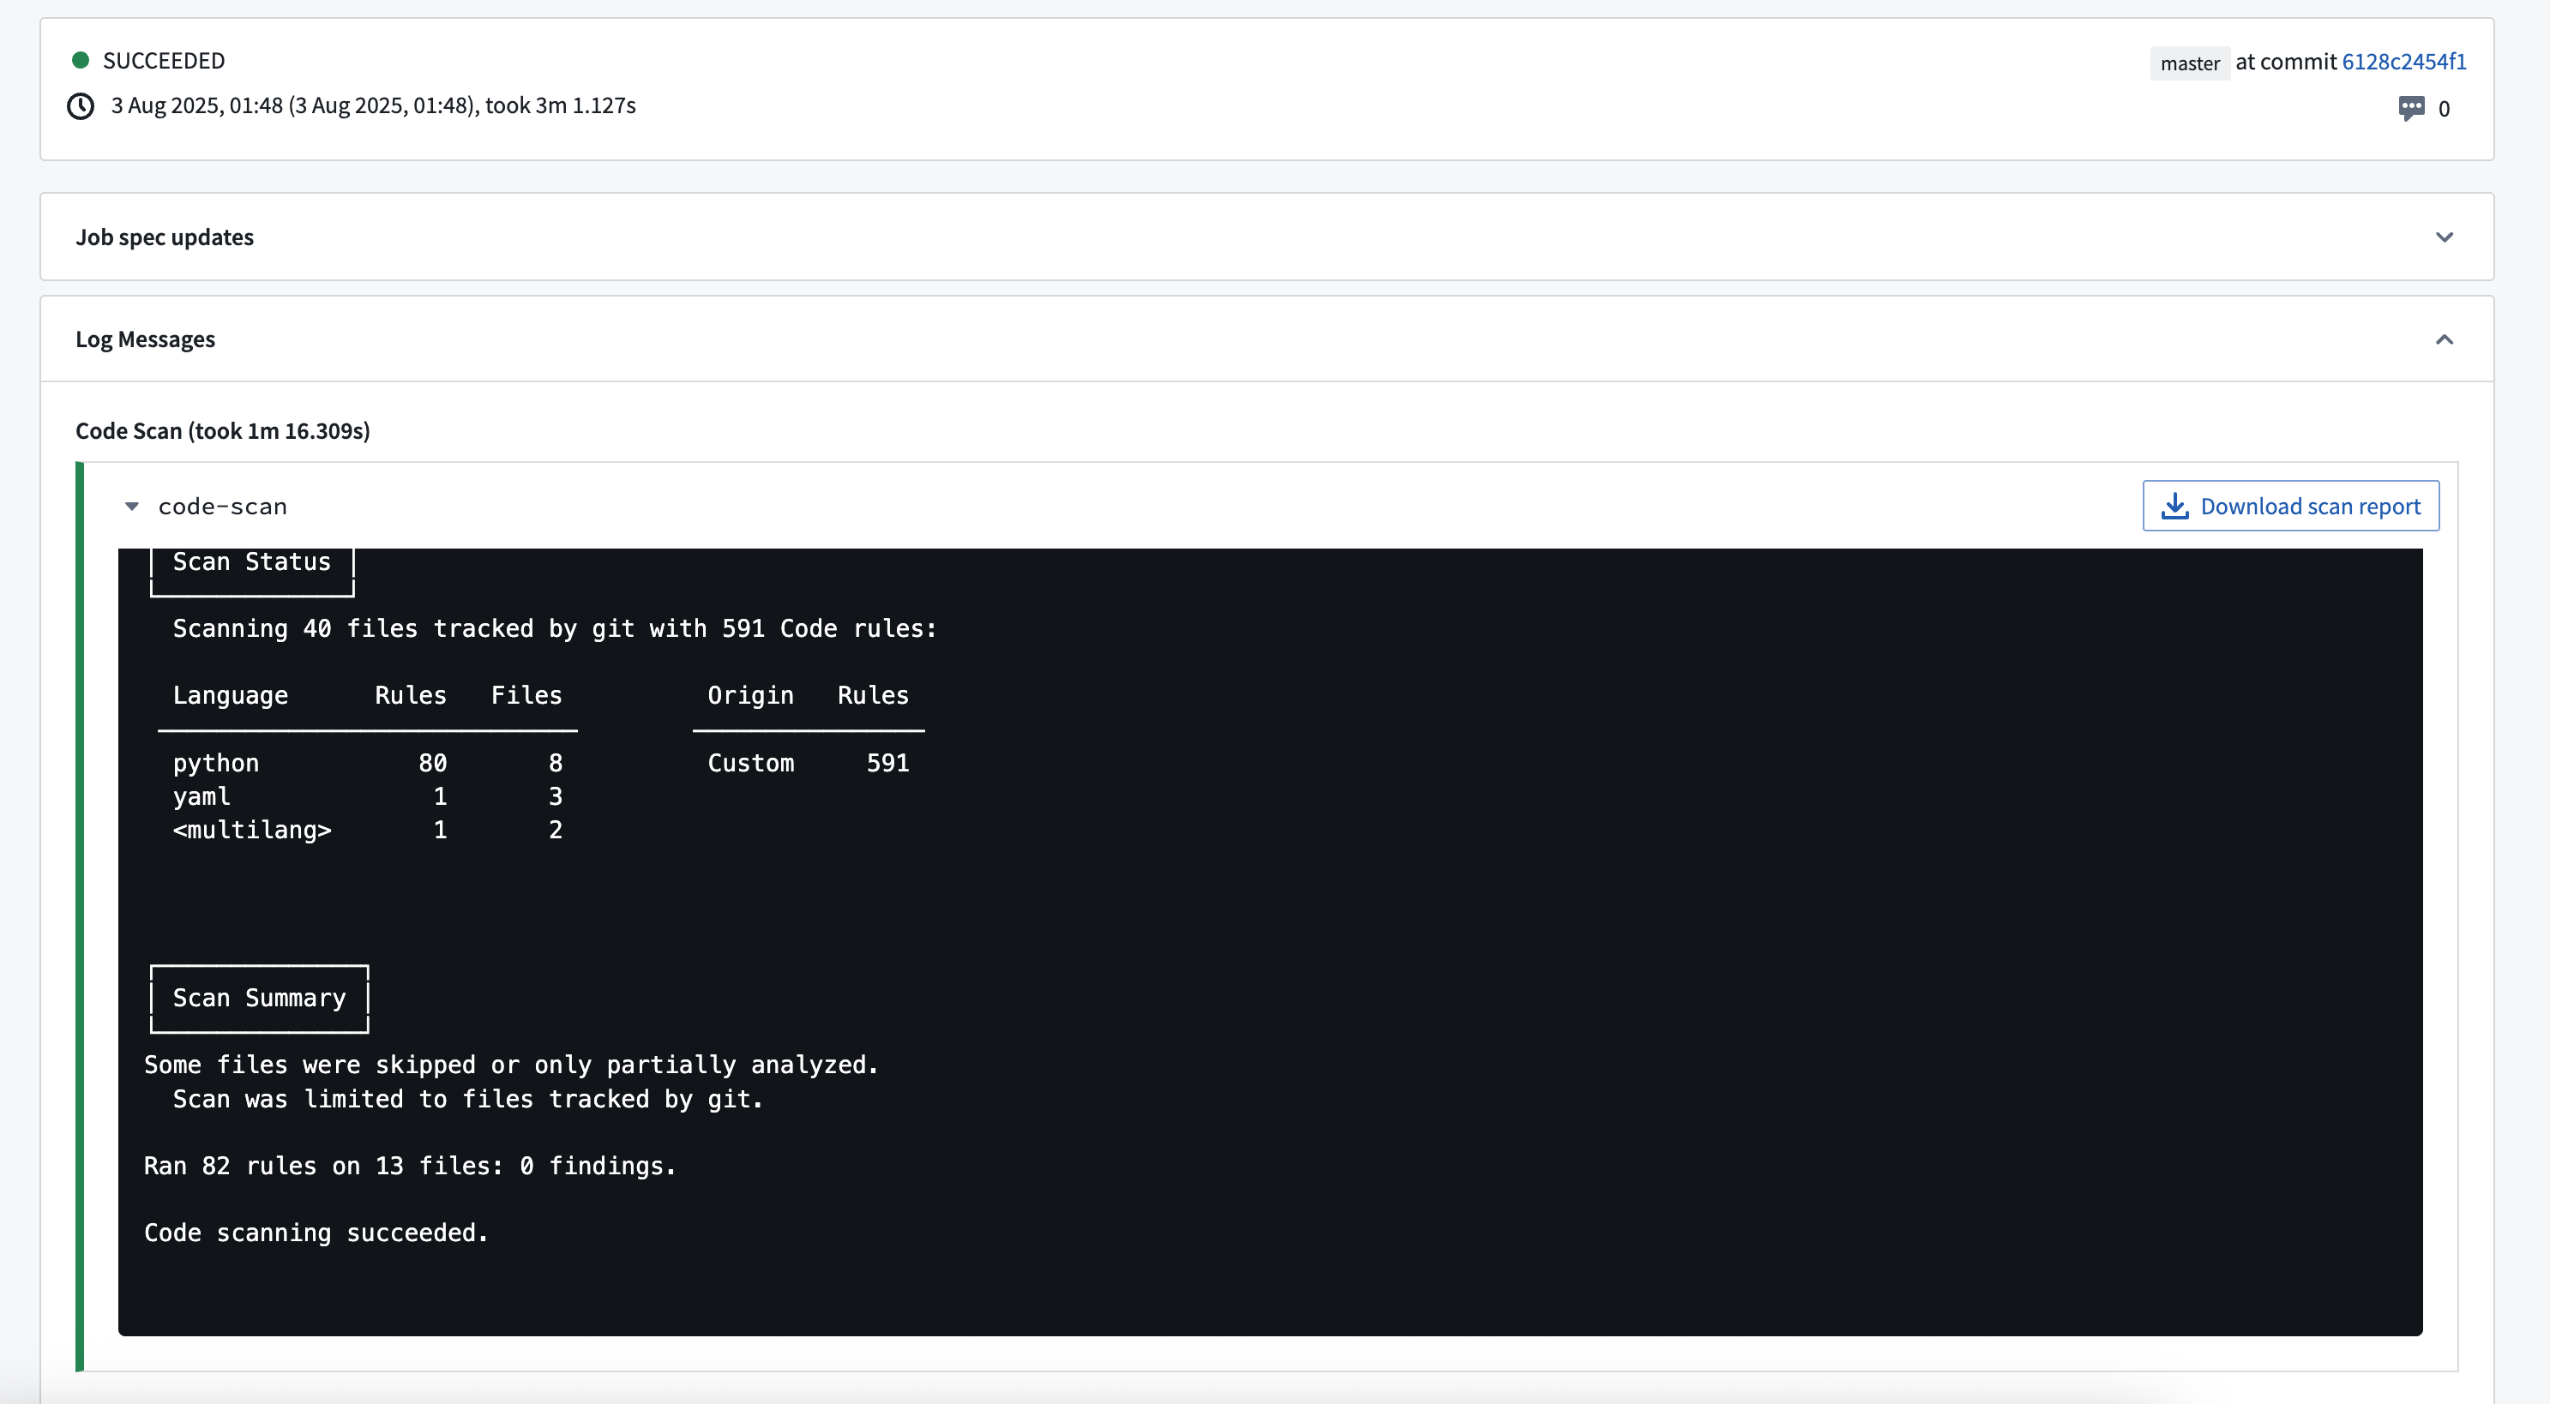Click the green SUCCEEDED status dot
2550x1404 pixels.
[81, 59]
